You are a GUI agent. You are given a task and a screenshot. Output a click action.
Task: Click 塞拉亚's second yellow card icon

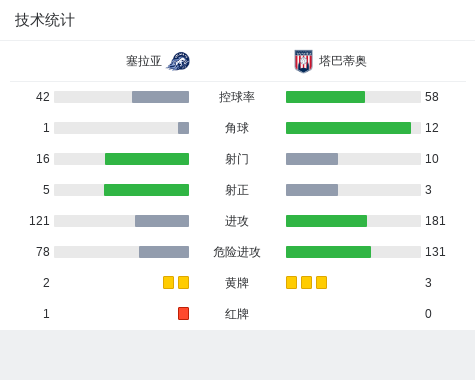pos(183,282)
